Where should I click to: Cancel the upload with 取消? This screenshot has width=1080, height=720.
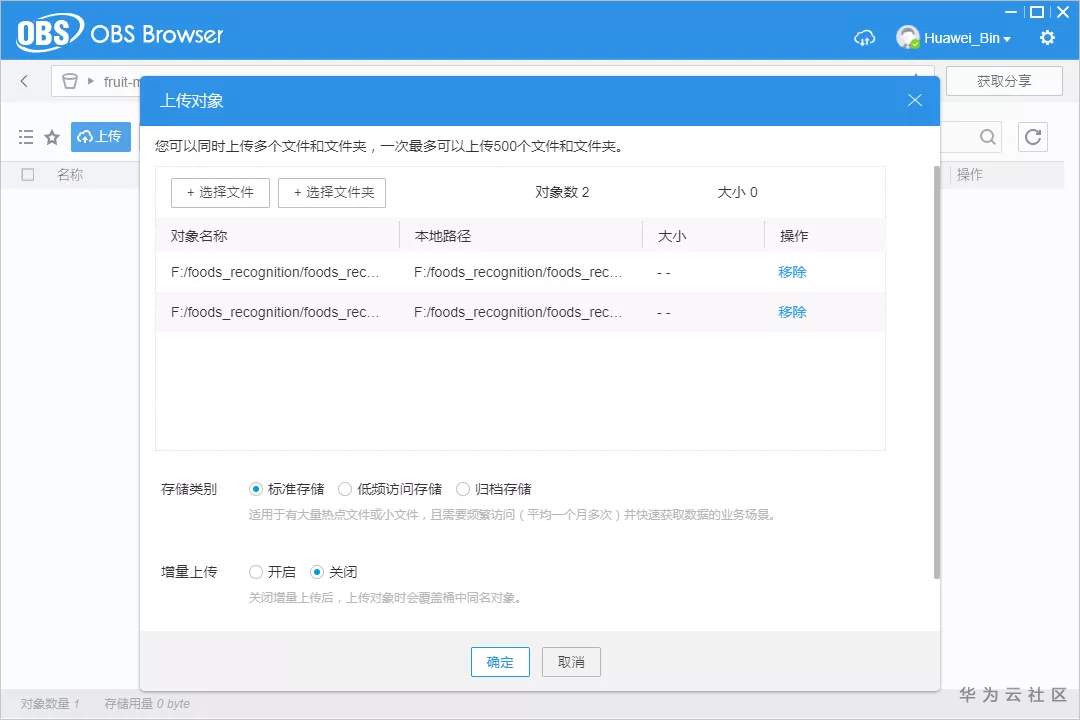(x=571, y=662)
